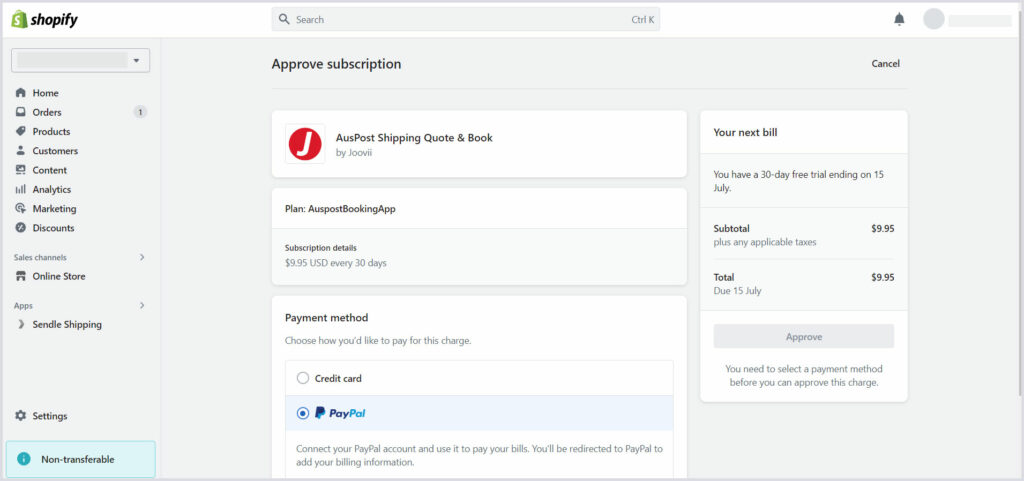Screen dimensions: 1024x481
Task: Click the Approve button
Action: 804,337
